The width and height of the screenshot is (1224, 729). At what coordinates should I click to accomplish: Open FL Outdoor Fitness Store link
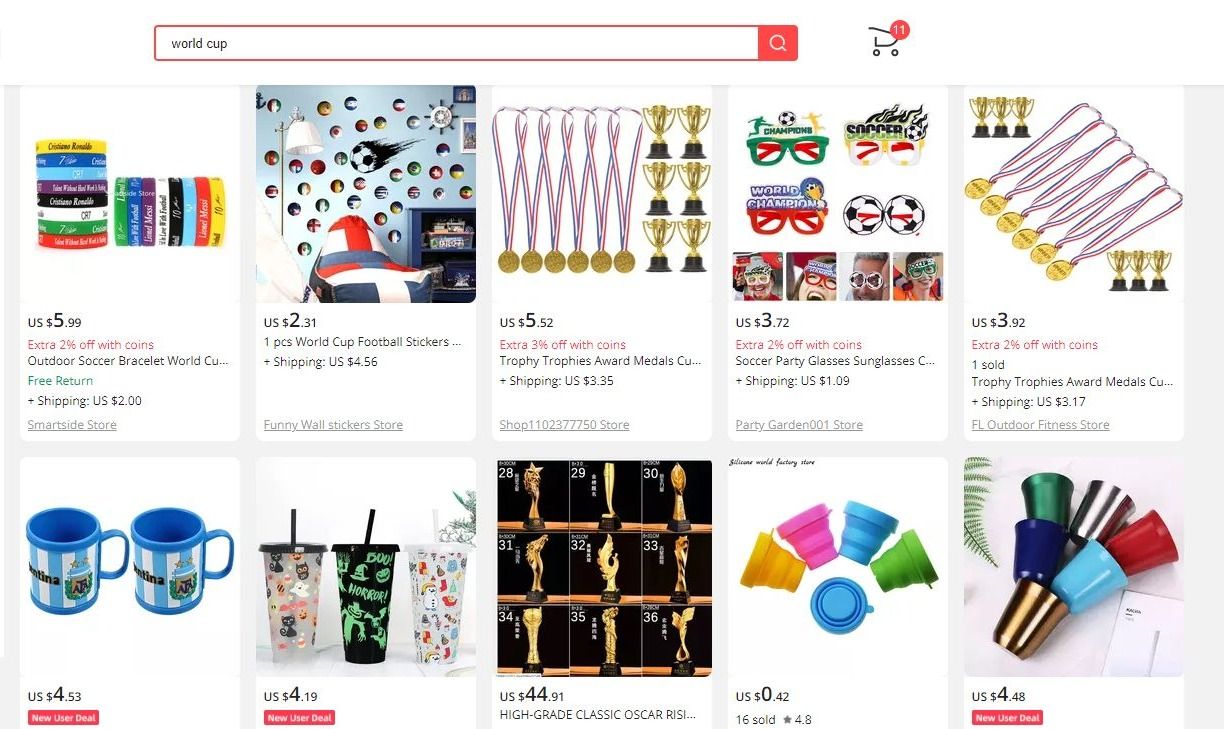[x=1040, y=425]
